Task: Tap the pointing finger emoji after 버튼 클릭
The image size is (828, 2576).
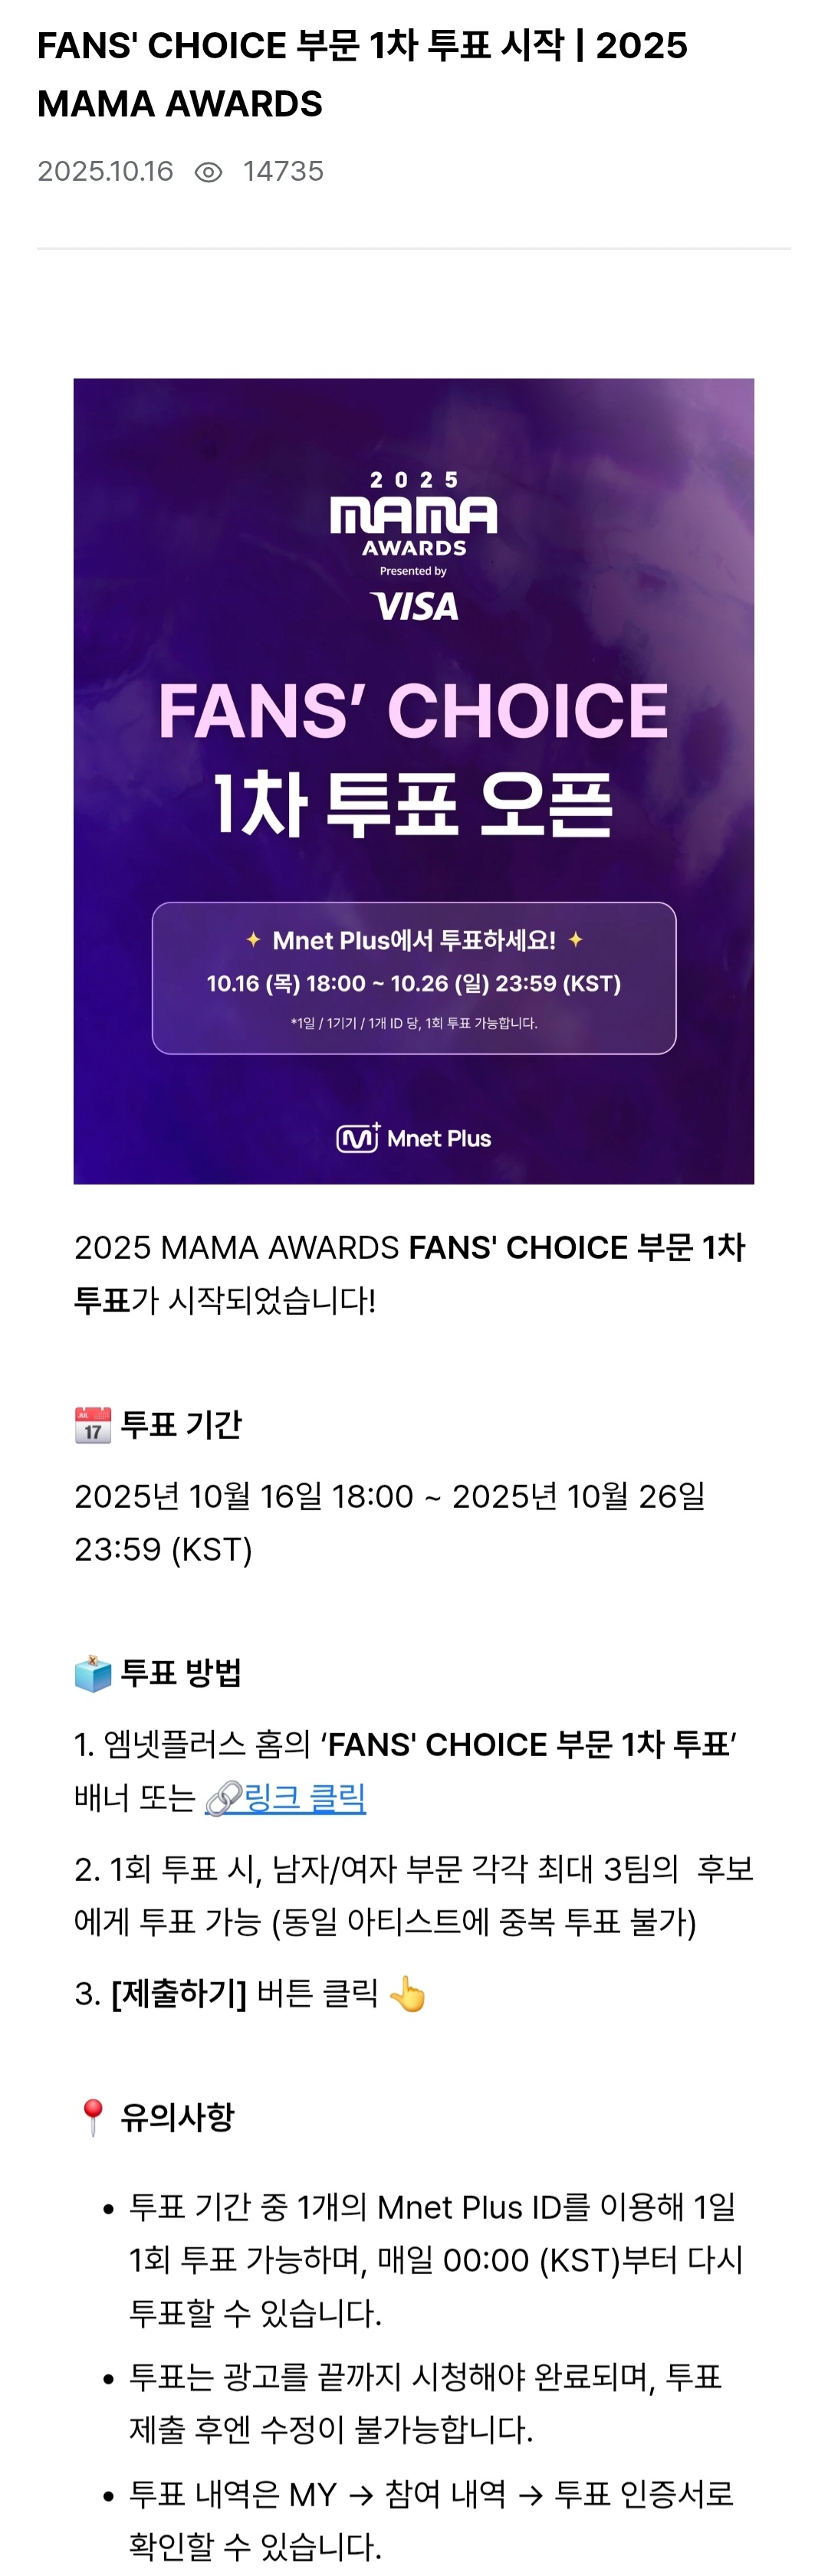Action: click(x=407, y=1994)
